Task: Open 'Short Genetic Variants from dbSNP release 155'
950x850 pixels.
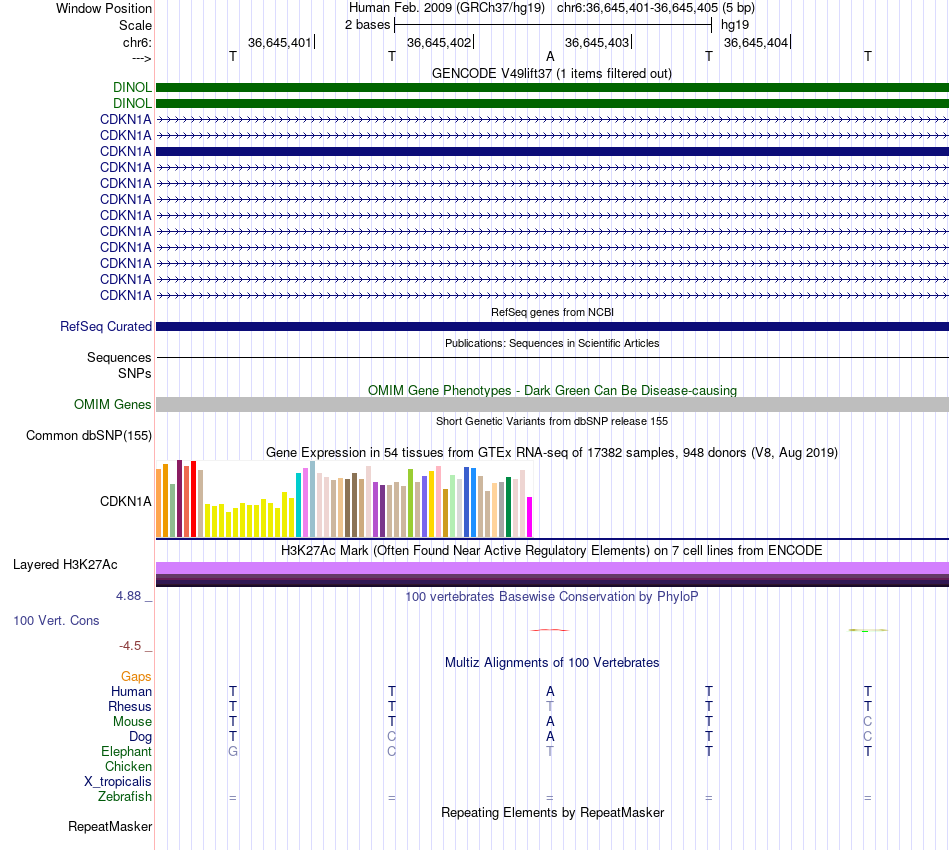Action: (x=552, y=421)
